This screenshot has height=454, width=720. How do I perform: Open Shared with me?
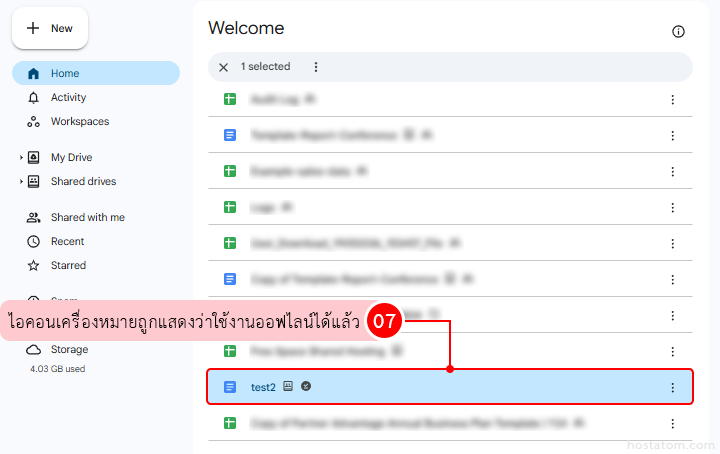[87, 217]
